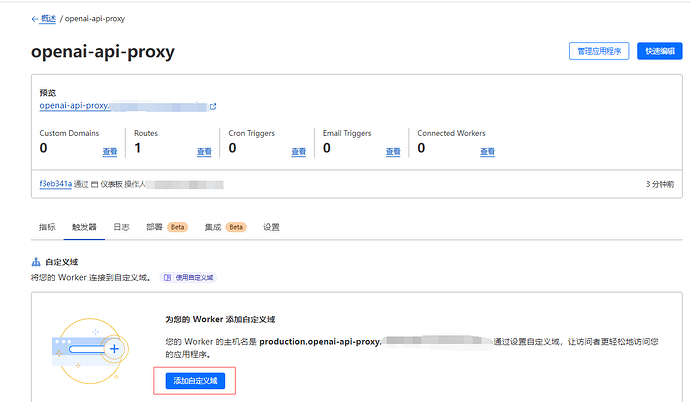Go back via the 概述 breadcrumb link
Screen dimensions: 690x402
(48, 18)
